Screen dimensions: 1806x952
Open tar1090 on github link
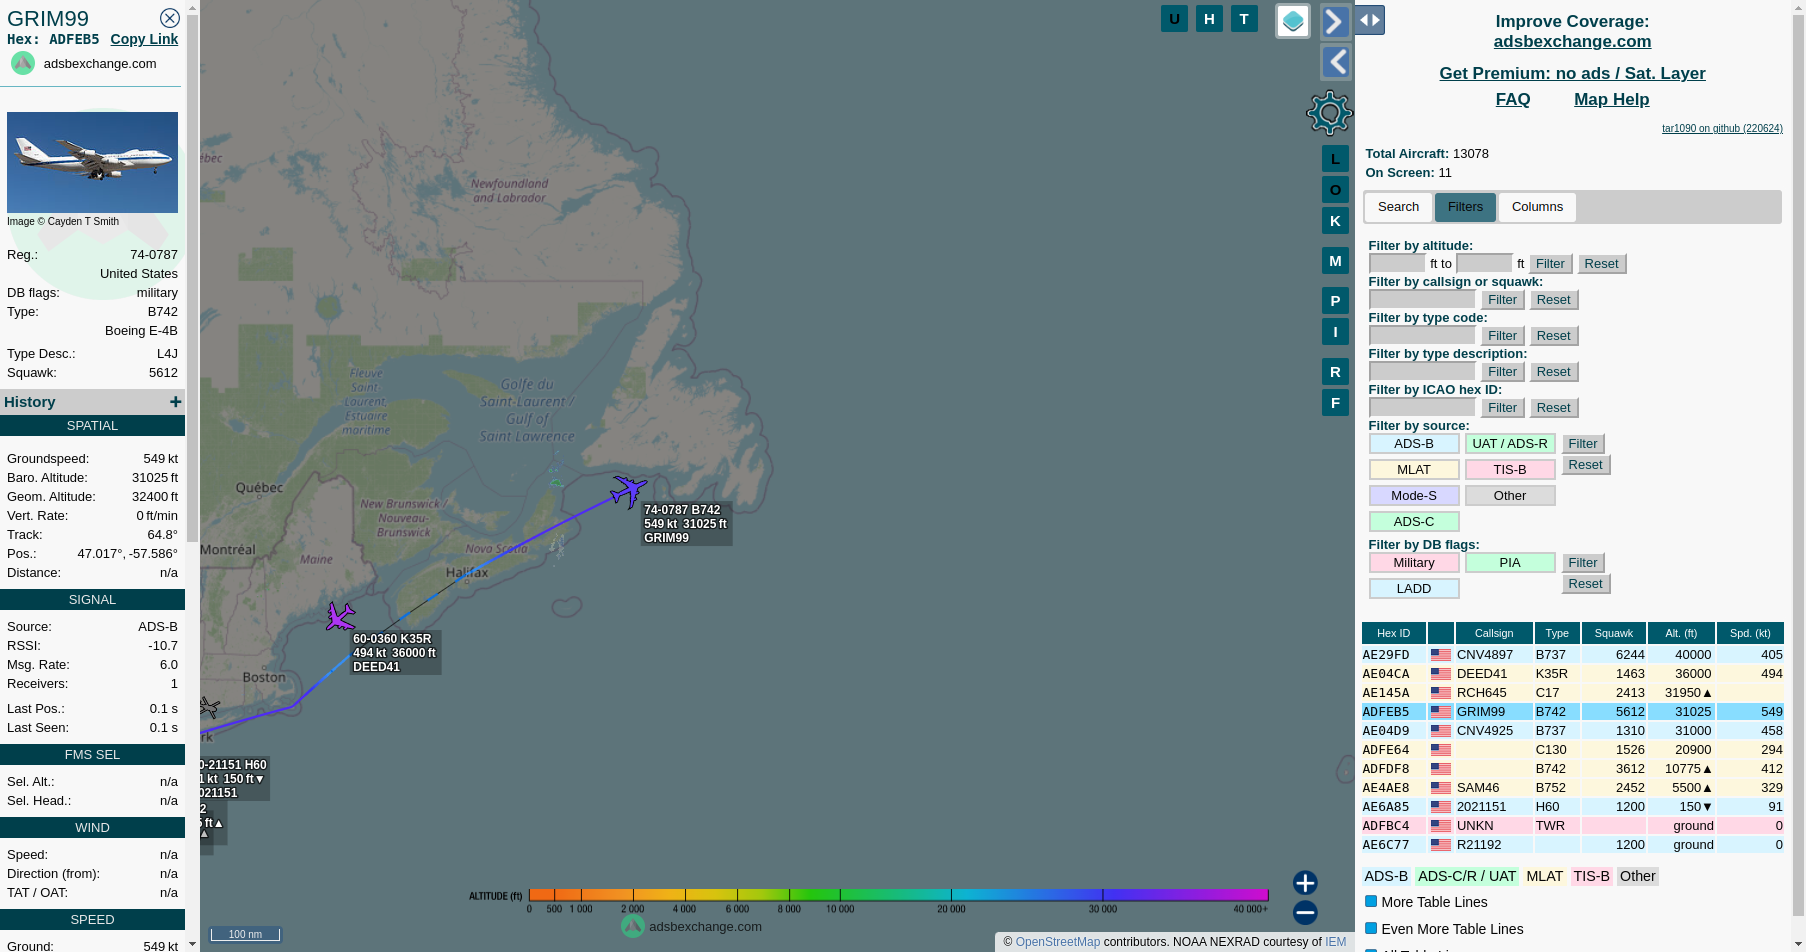click(x=1722, y=128)
